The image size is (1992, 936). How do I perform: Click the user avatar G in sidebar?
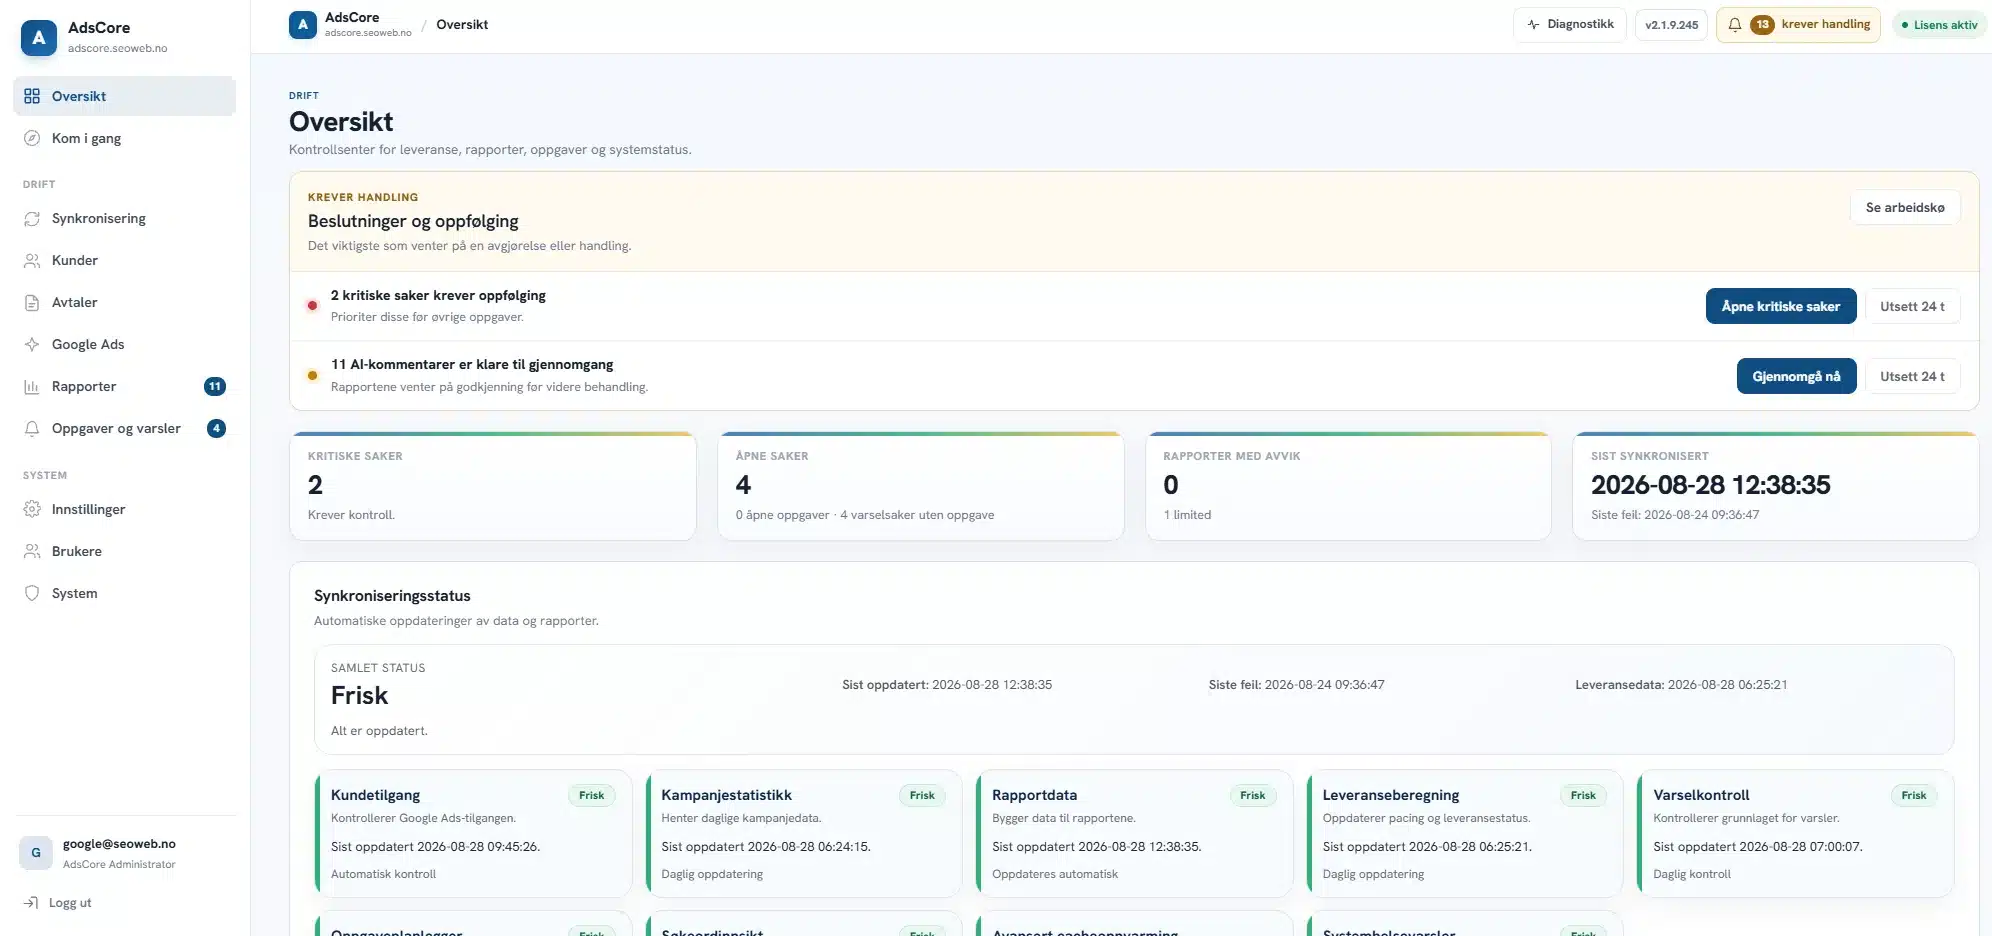[36, 852]
